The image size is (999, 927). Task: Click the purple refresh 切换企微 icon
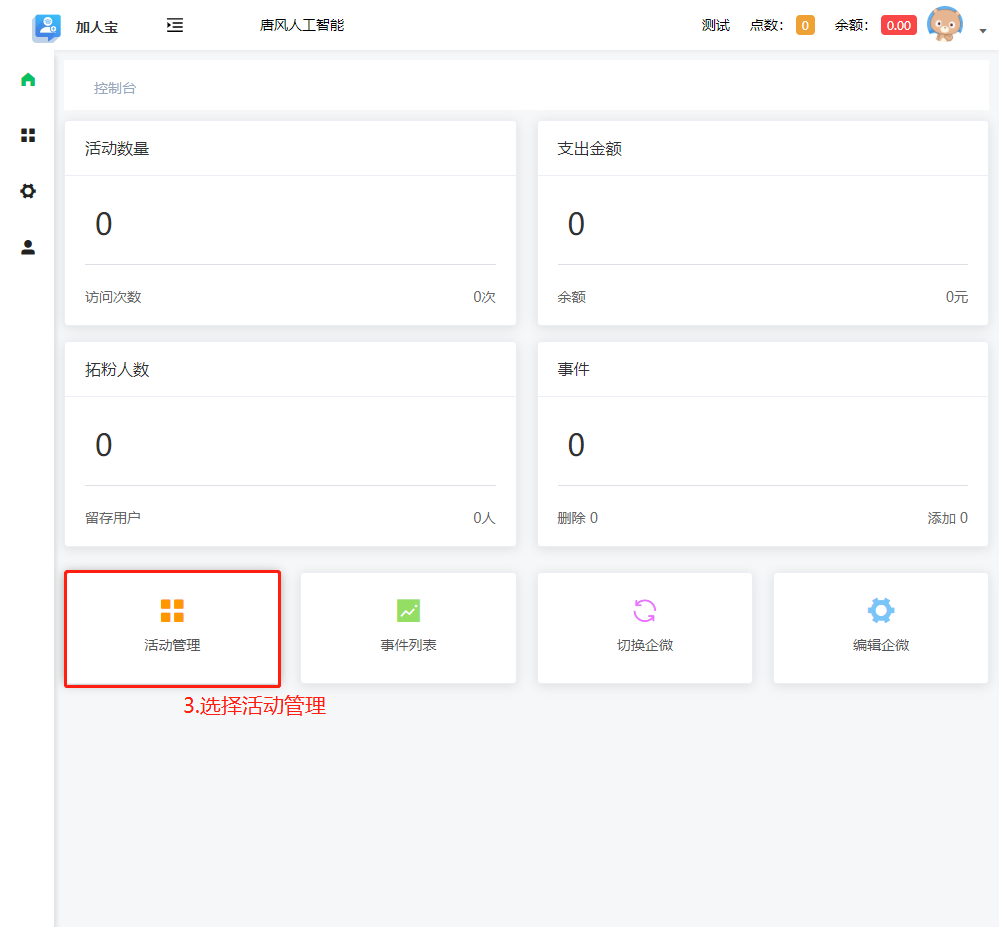[645, 610]
